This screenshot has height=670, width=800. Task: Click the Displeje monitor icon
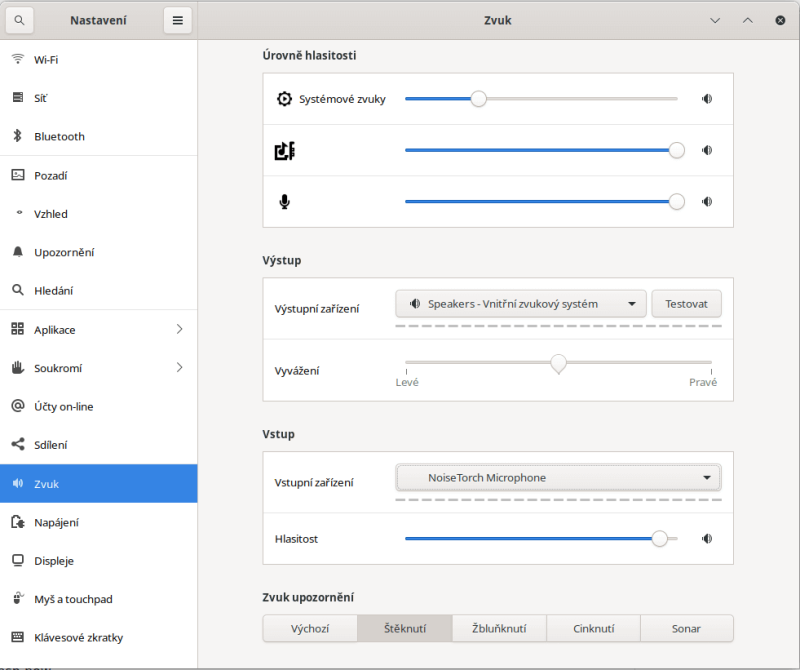pyautogui.click(x=17, y=561)
